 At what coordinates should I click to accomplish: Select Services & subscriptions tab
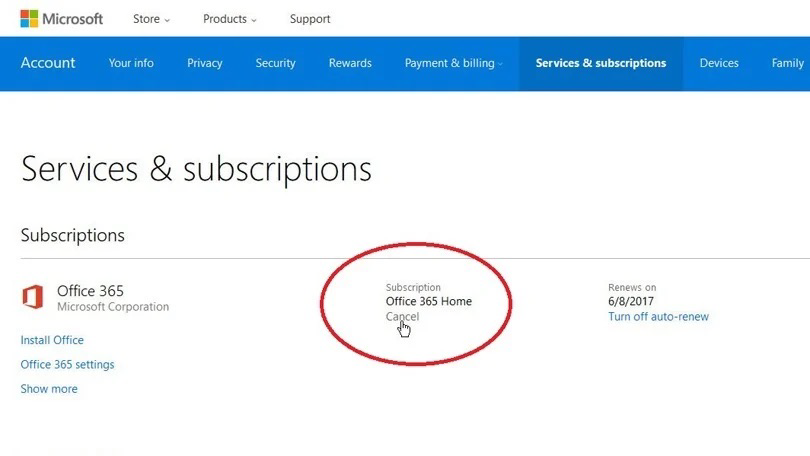click(x=600, y=63)
